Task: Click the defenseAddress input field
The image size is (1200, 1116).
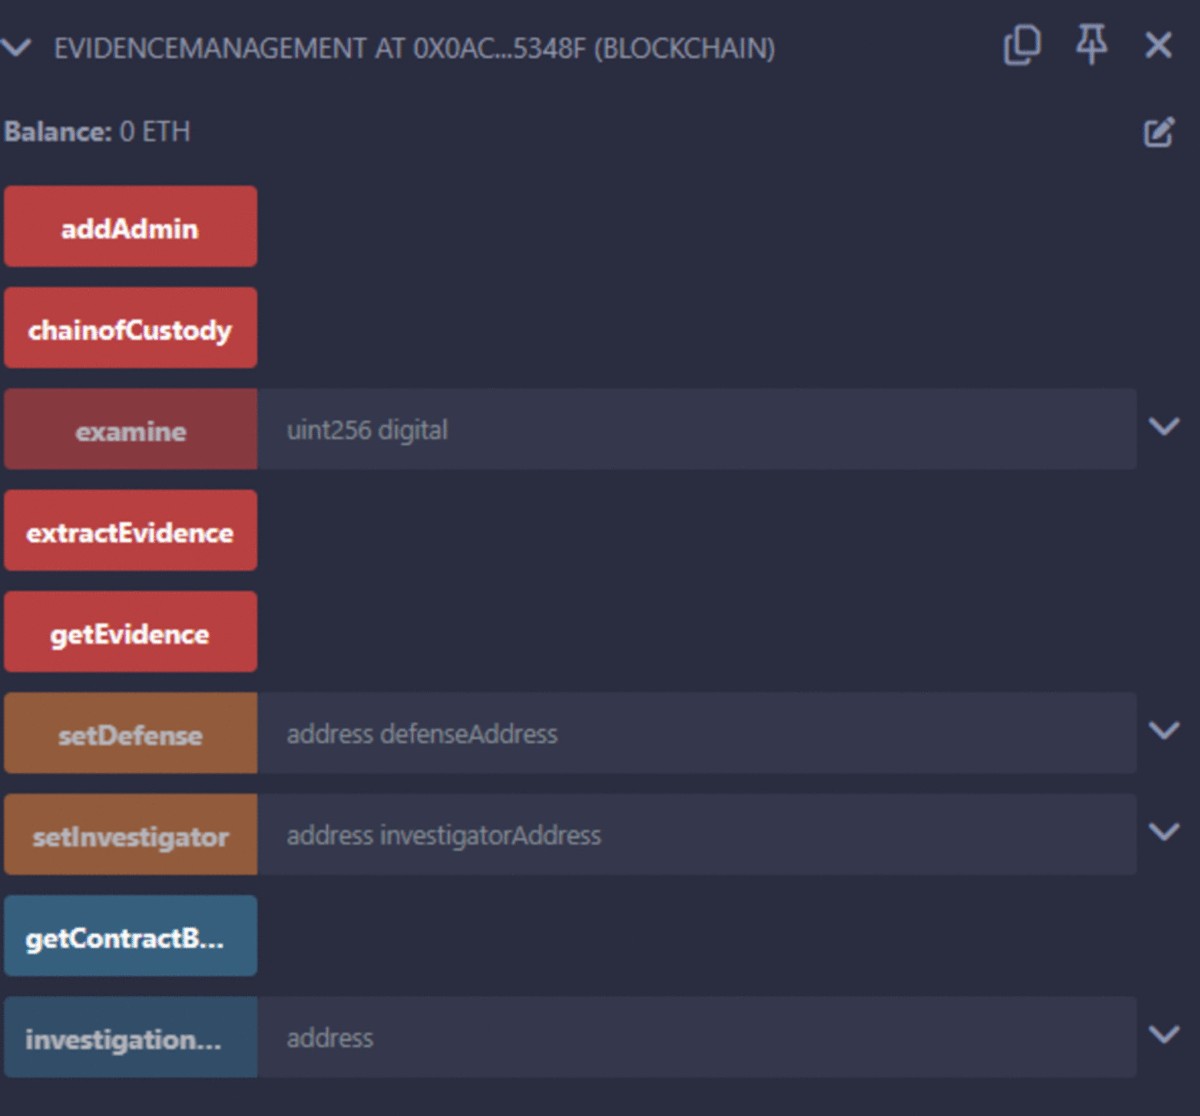Action: point(696,734)
